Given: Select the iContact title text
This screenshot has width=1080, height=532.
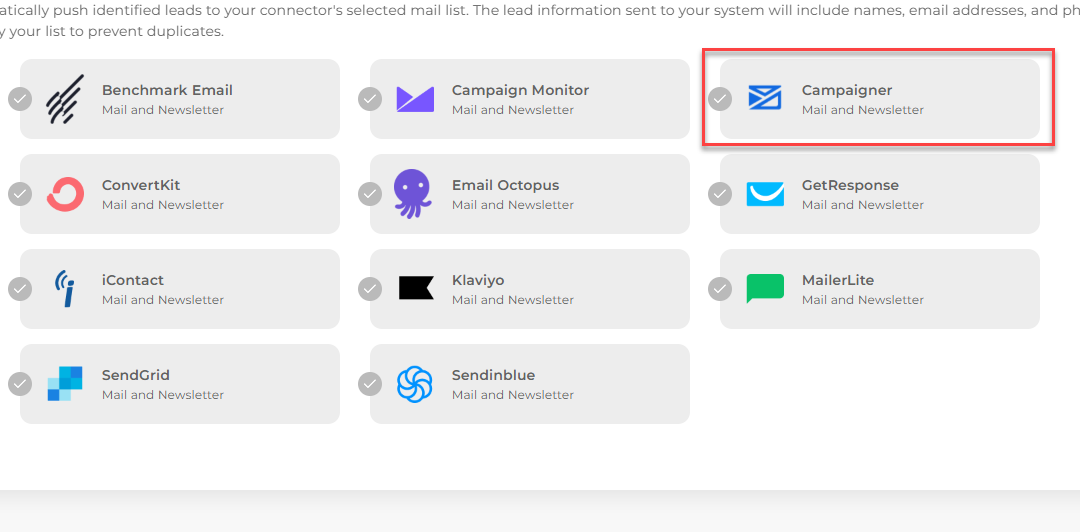Looking at the screenshot, I should click(133, 280).
